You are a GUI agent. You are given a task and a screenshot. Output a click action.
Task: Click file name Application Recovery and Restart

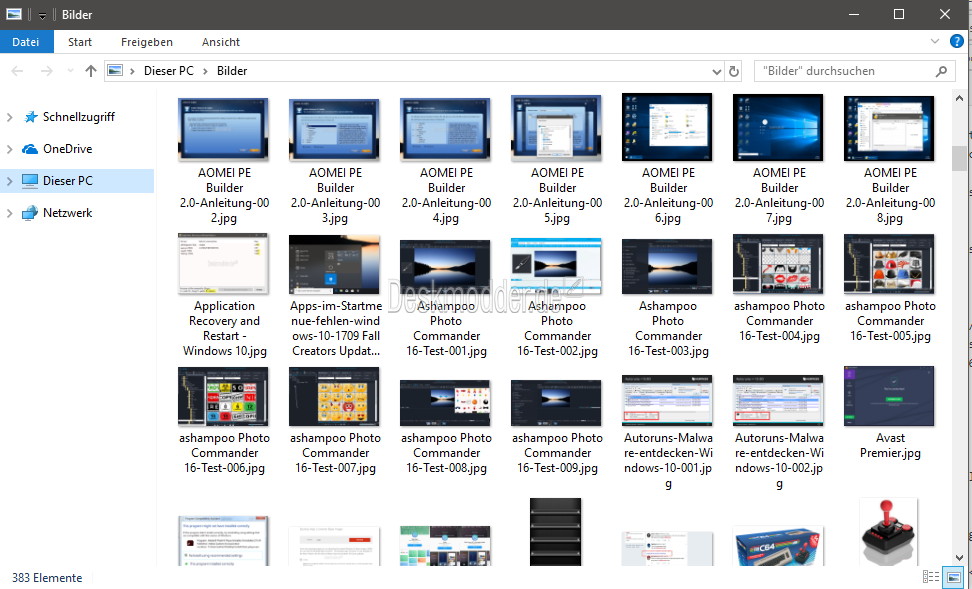point(224,328)
